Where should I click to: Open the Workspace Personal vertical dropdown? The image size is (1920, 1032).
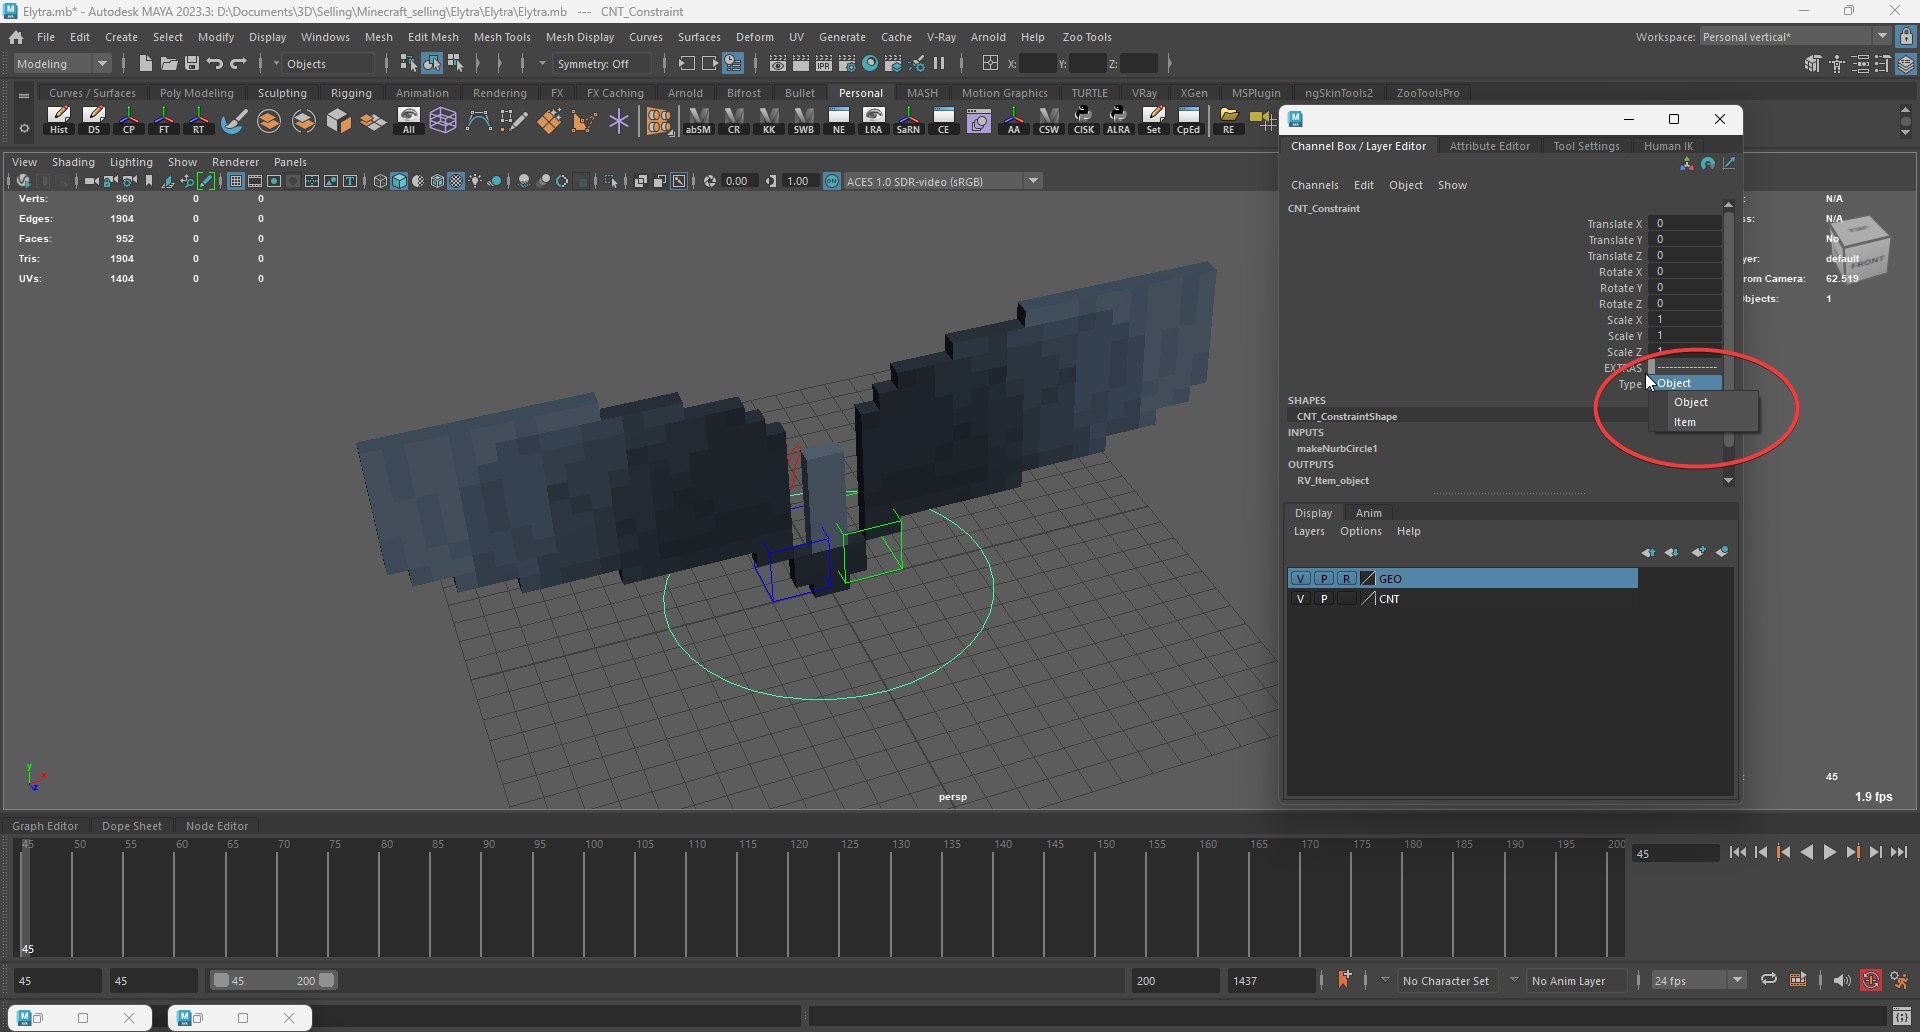1795,37
